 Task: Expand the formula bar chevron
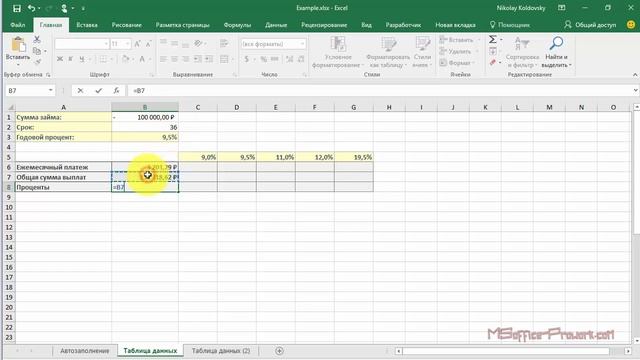pos(636,90)
